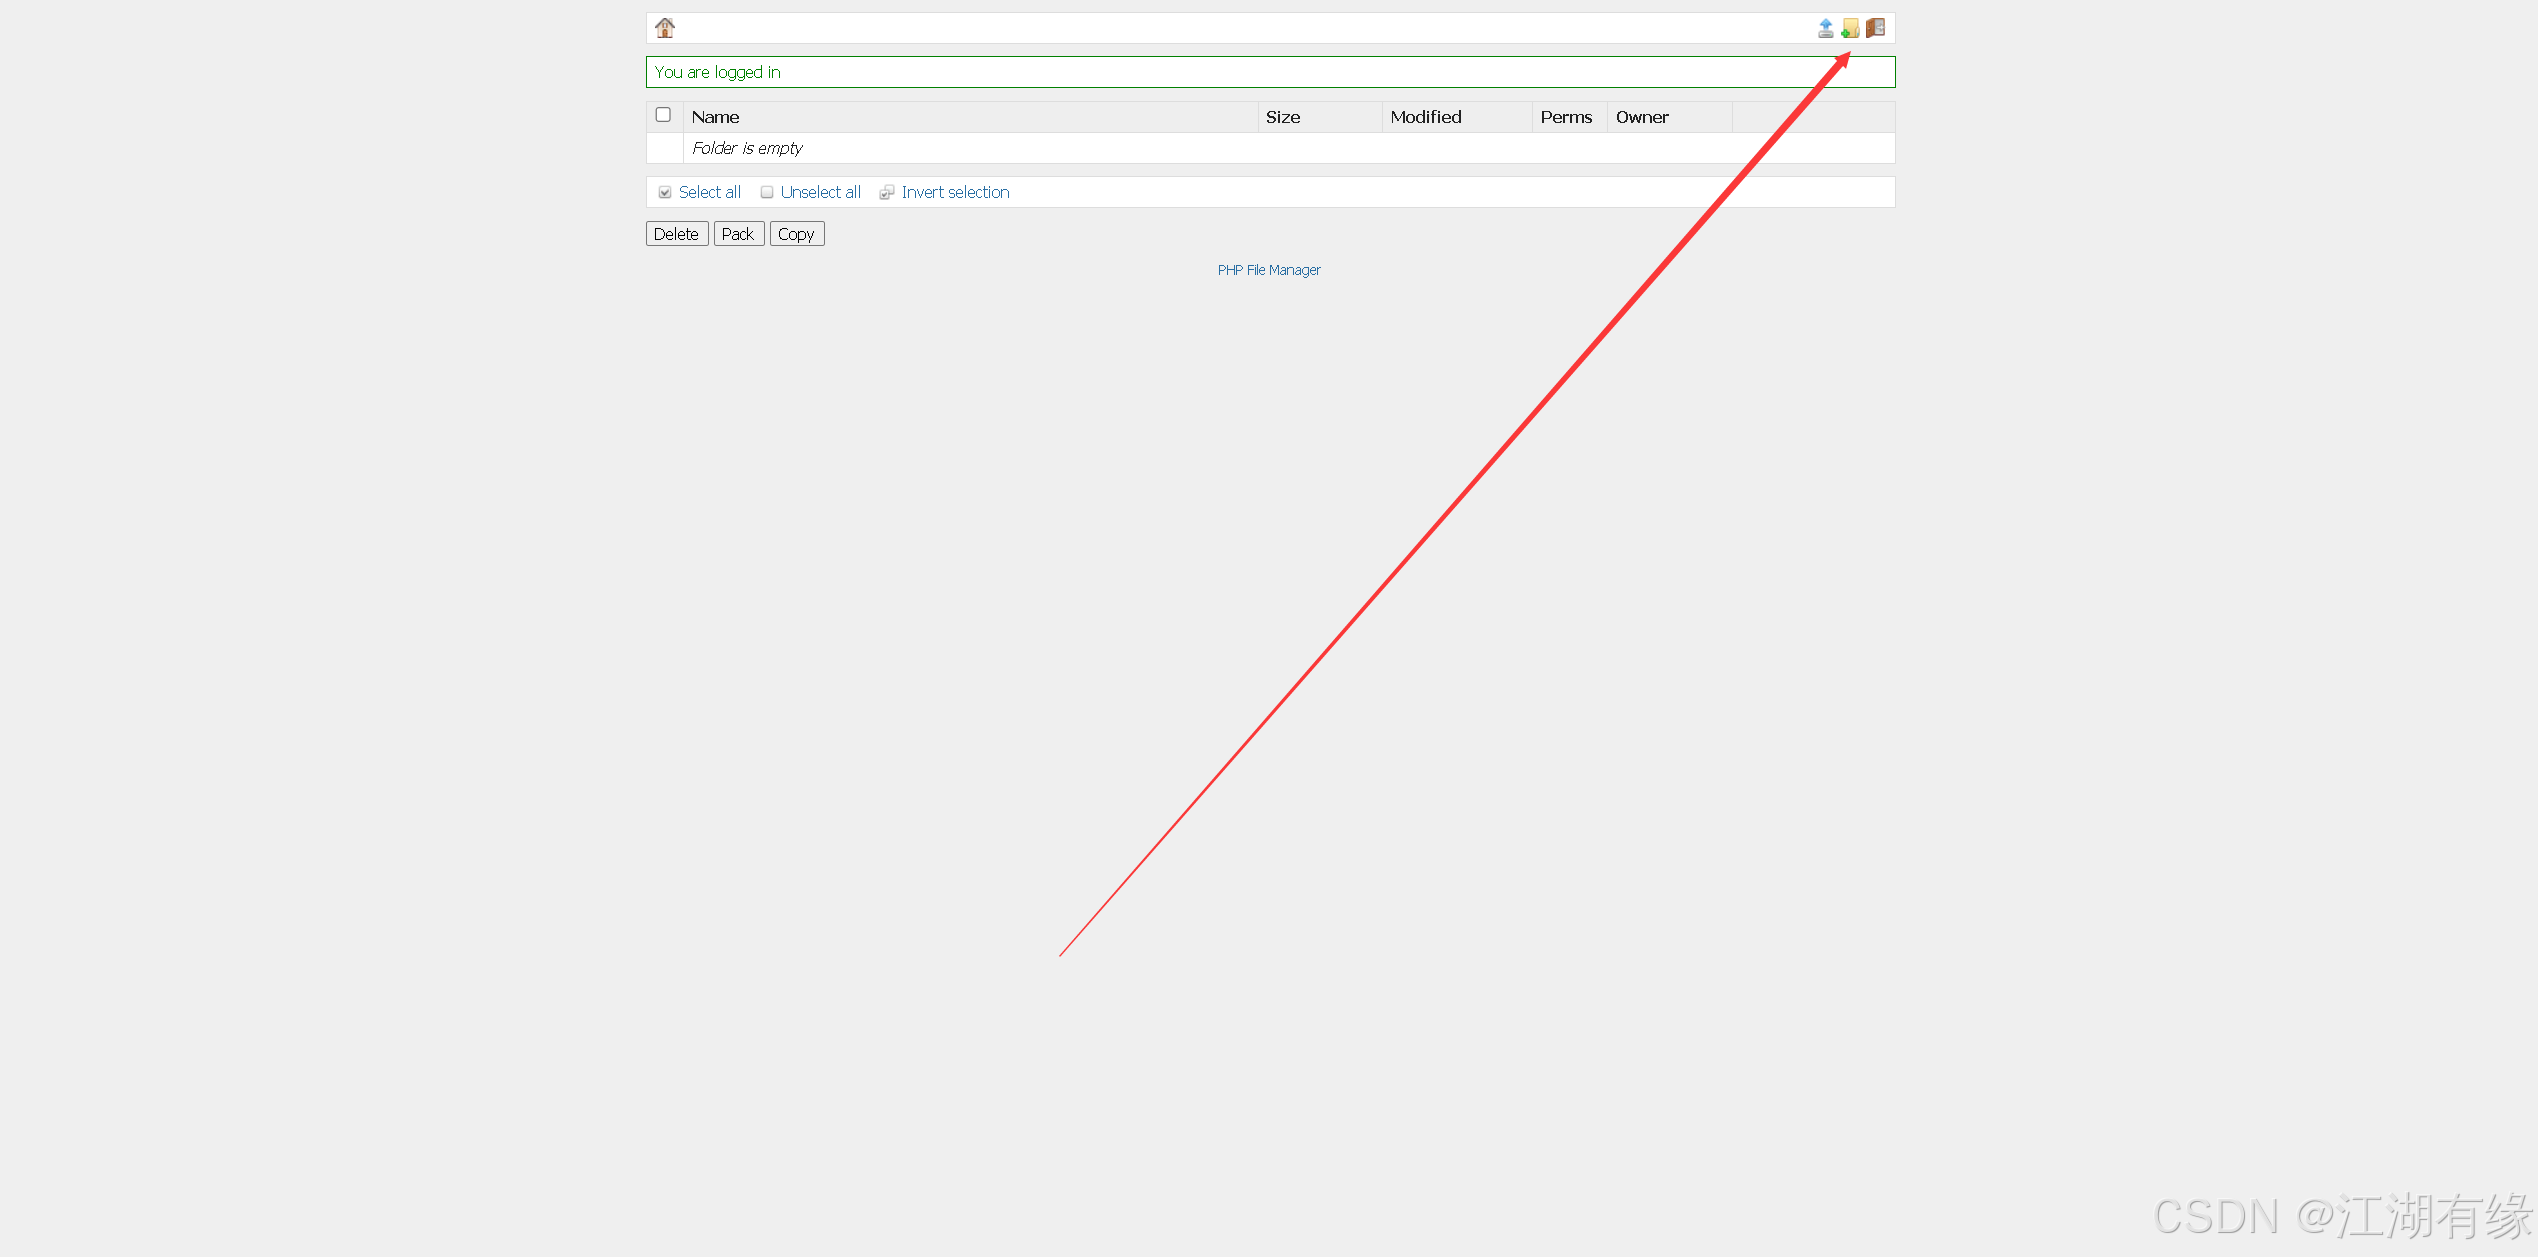2538x1257 pixels.
Task: Click the Owner column header
Action: [x=1642, y=117]
